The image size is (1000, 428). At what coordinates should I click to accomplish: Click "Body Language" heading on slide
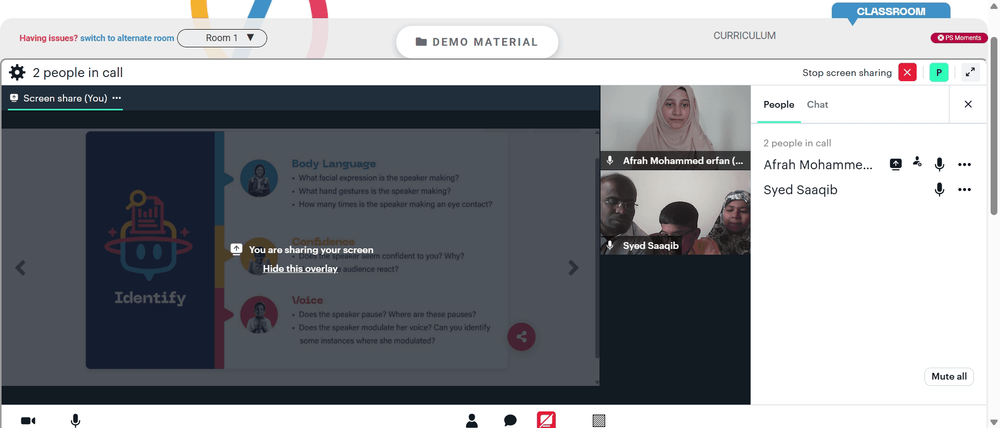[x=334, y=164]
